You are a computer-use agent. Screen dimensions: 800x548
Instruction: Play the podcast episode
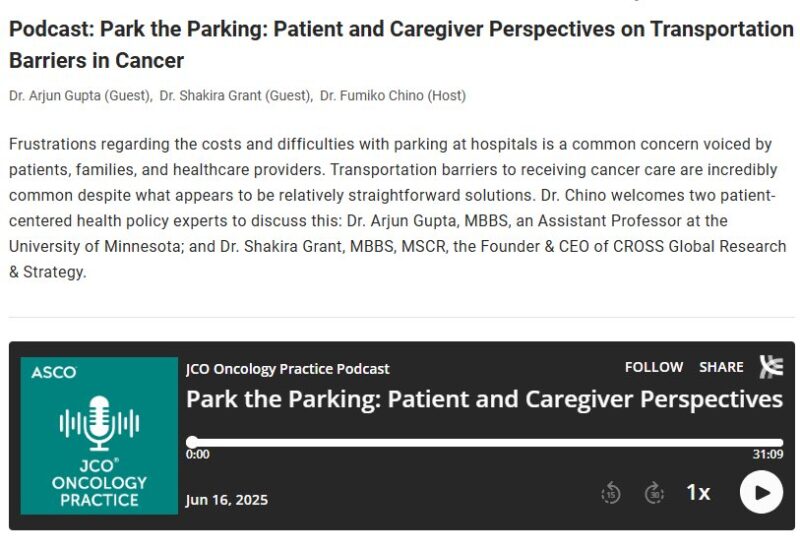pyautogui.click(x=761, y=492)
